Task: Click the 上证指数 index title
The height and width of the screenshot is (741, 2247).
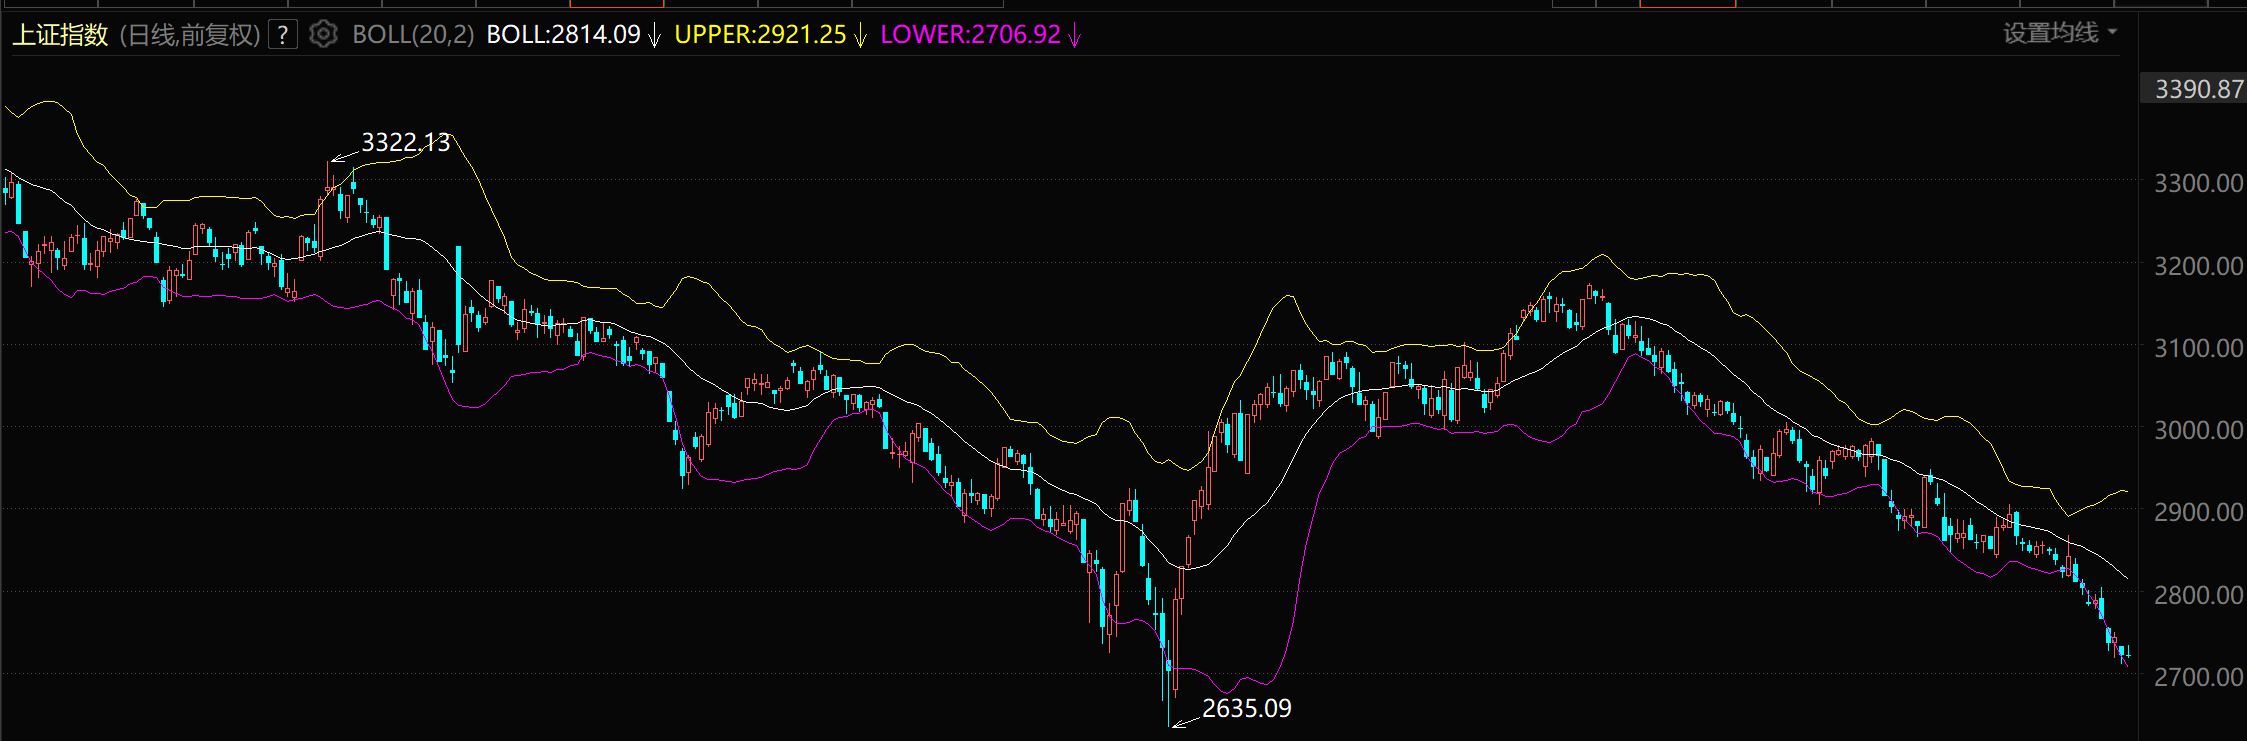Action: 60,35
